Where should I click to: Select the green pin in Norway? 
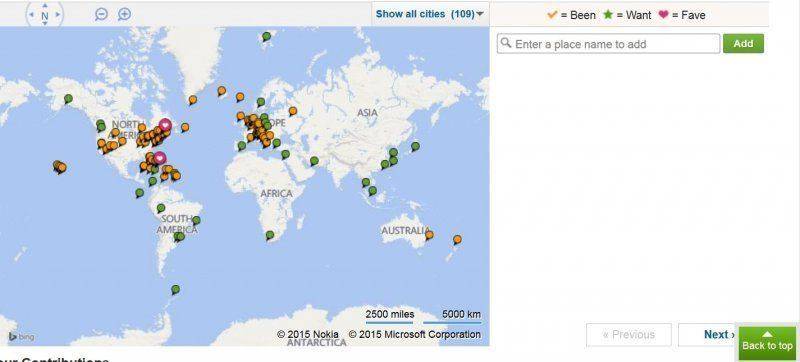click(261, 102)
